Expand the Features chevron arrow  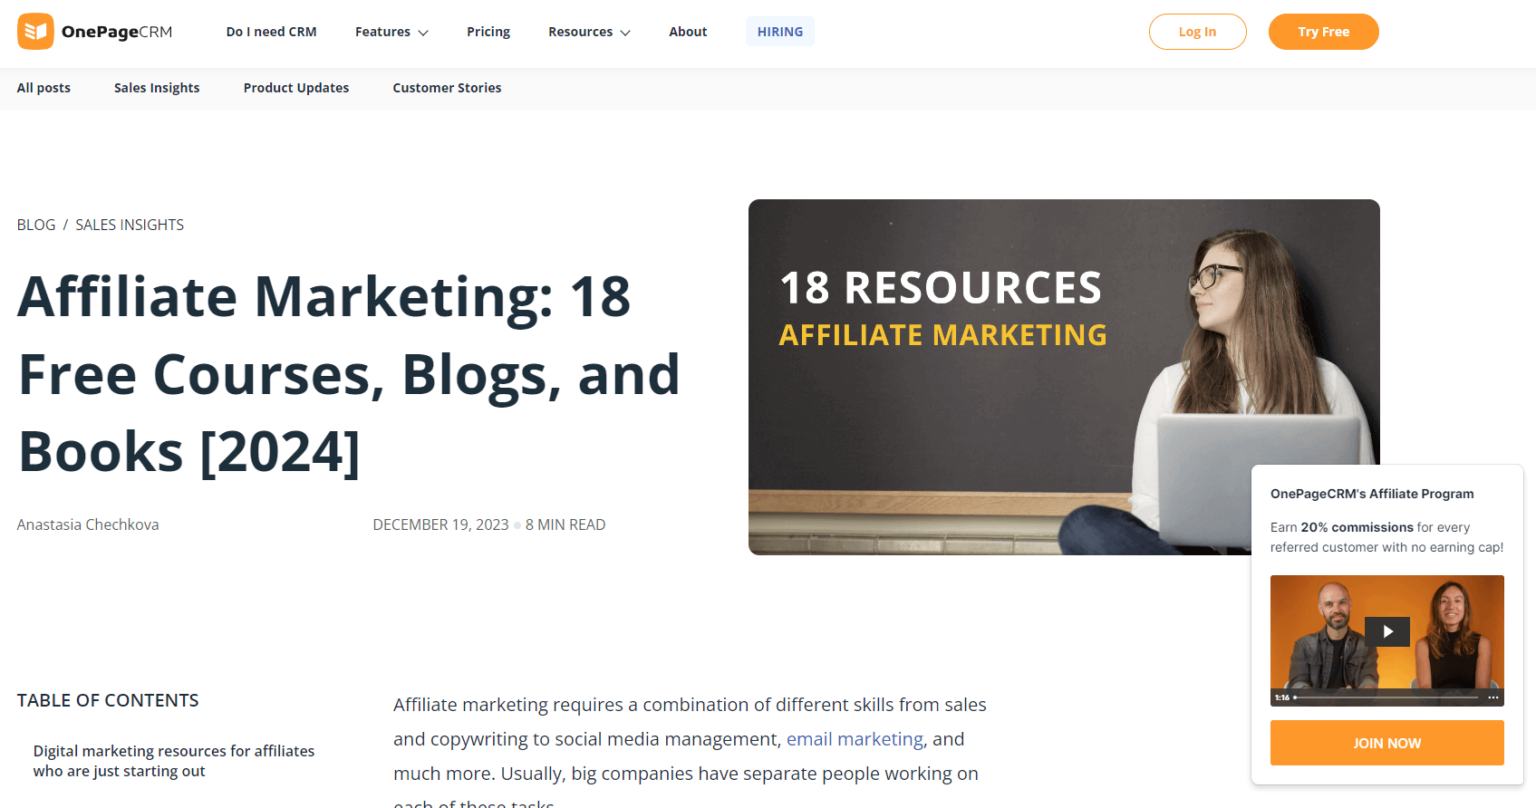pyautogui.click(x=424, y=33)
